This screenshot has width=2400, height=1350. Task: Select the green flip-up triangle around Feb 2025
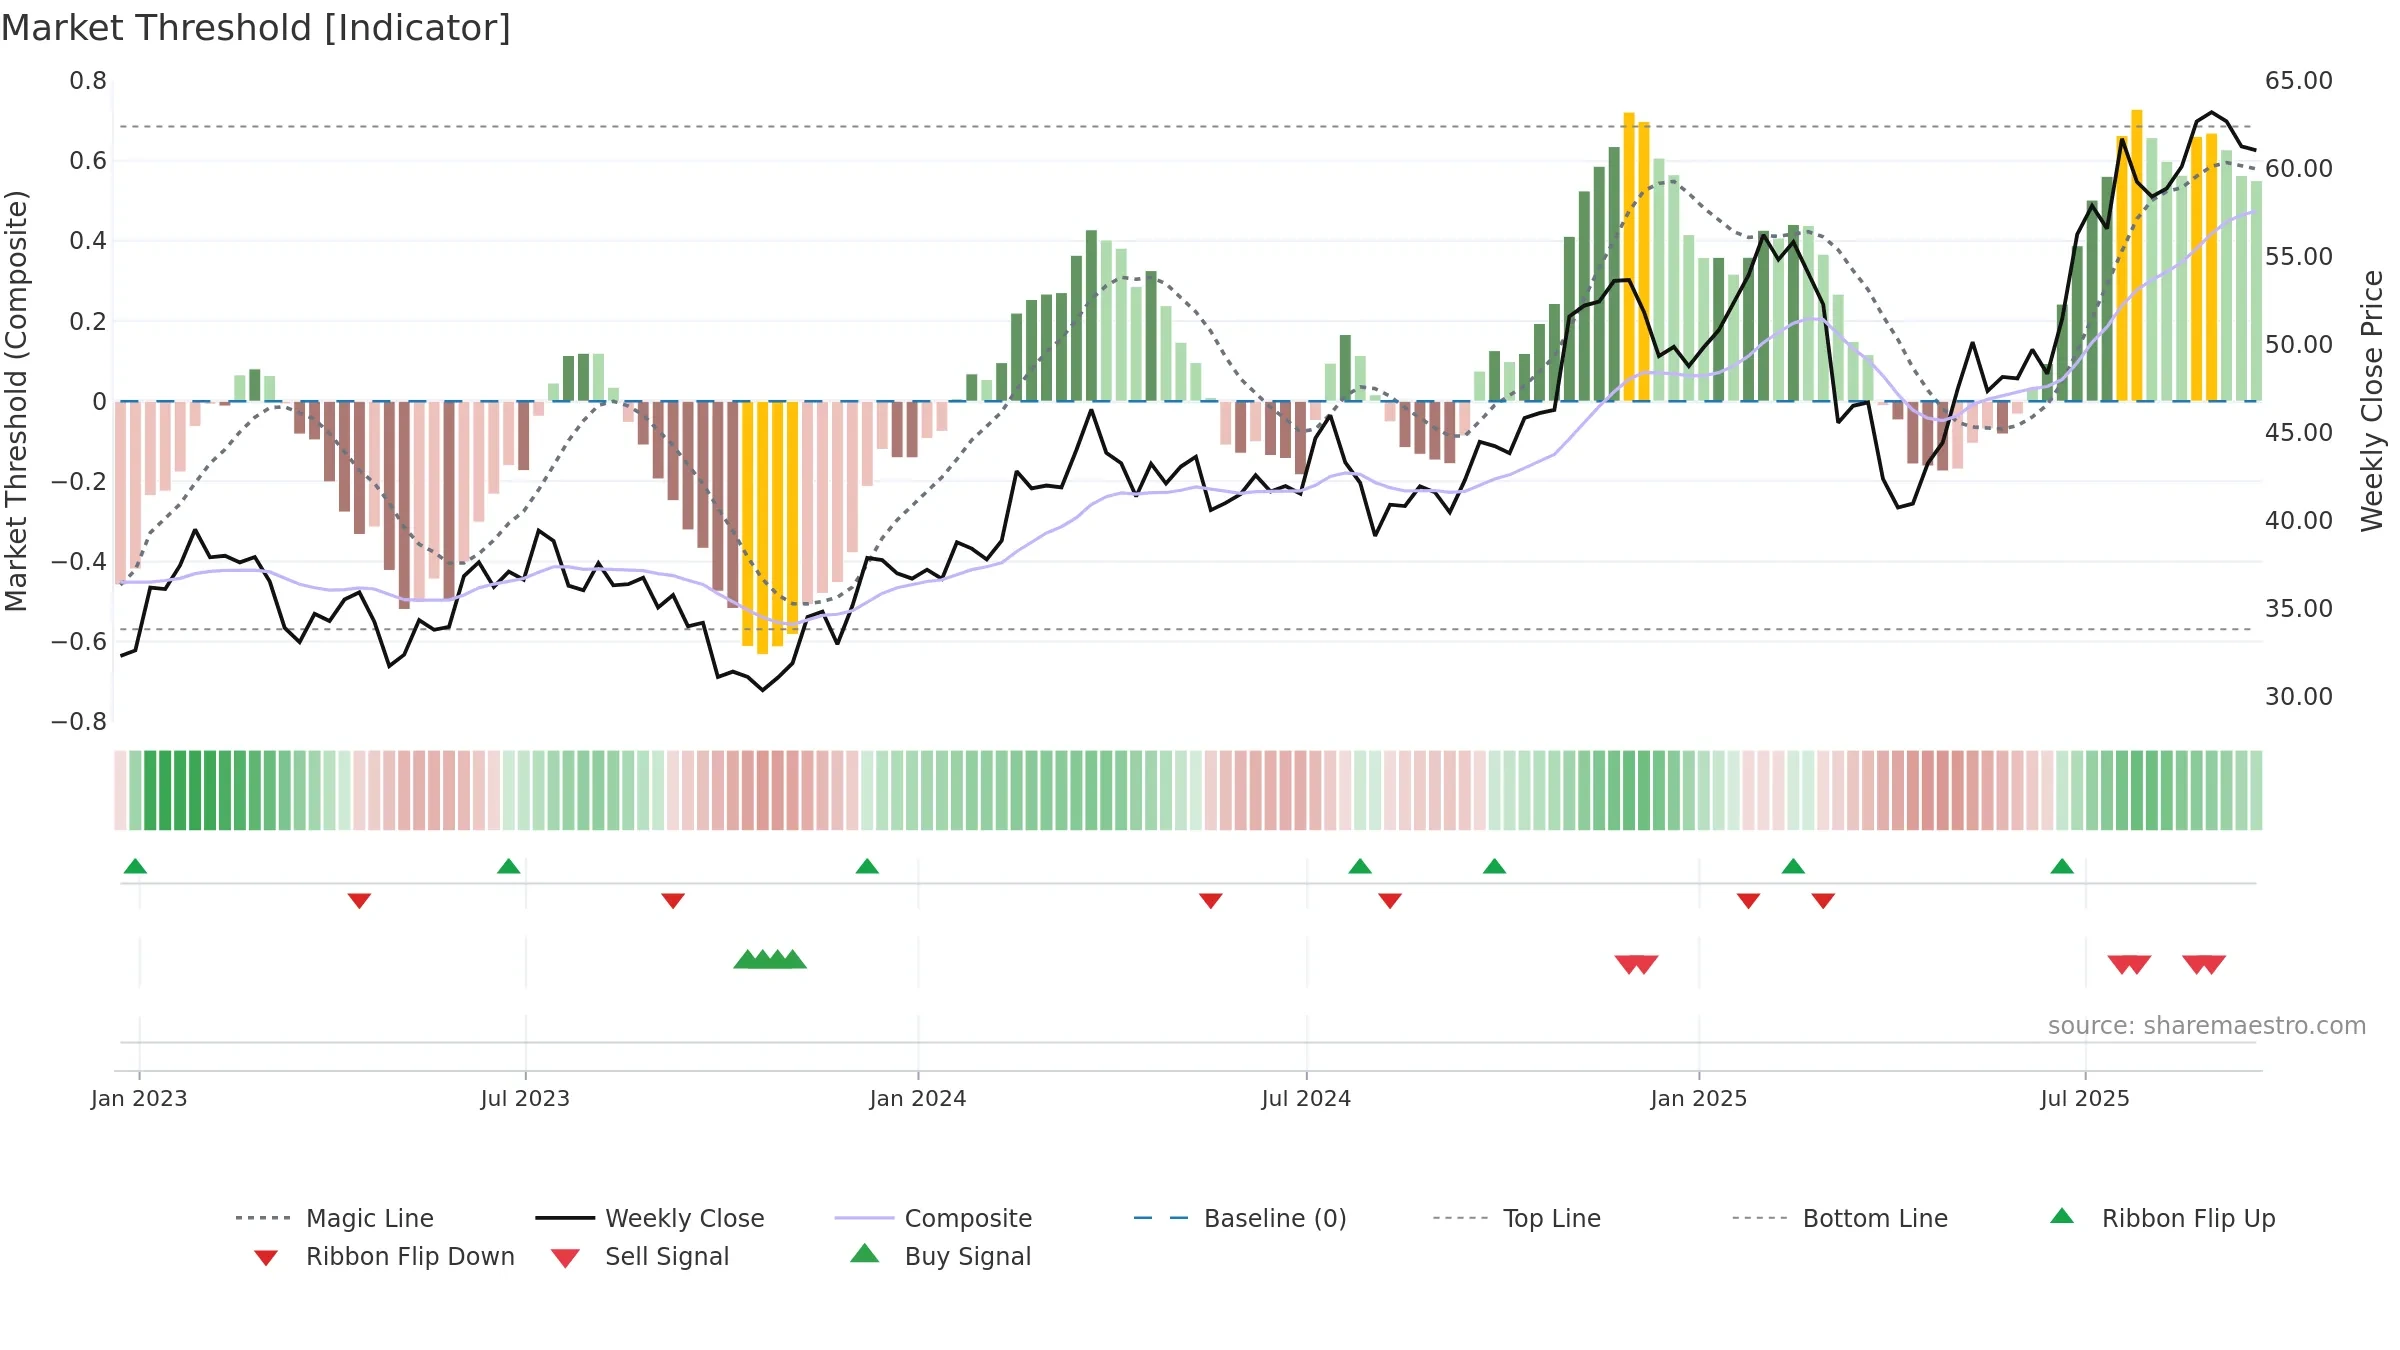coord(1793,866)
